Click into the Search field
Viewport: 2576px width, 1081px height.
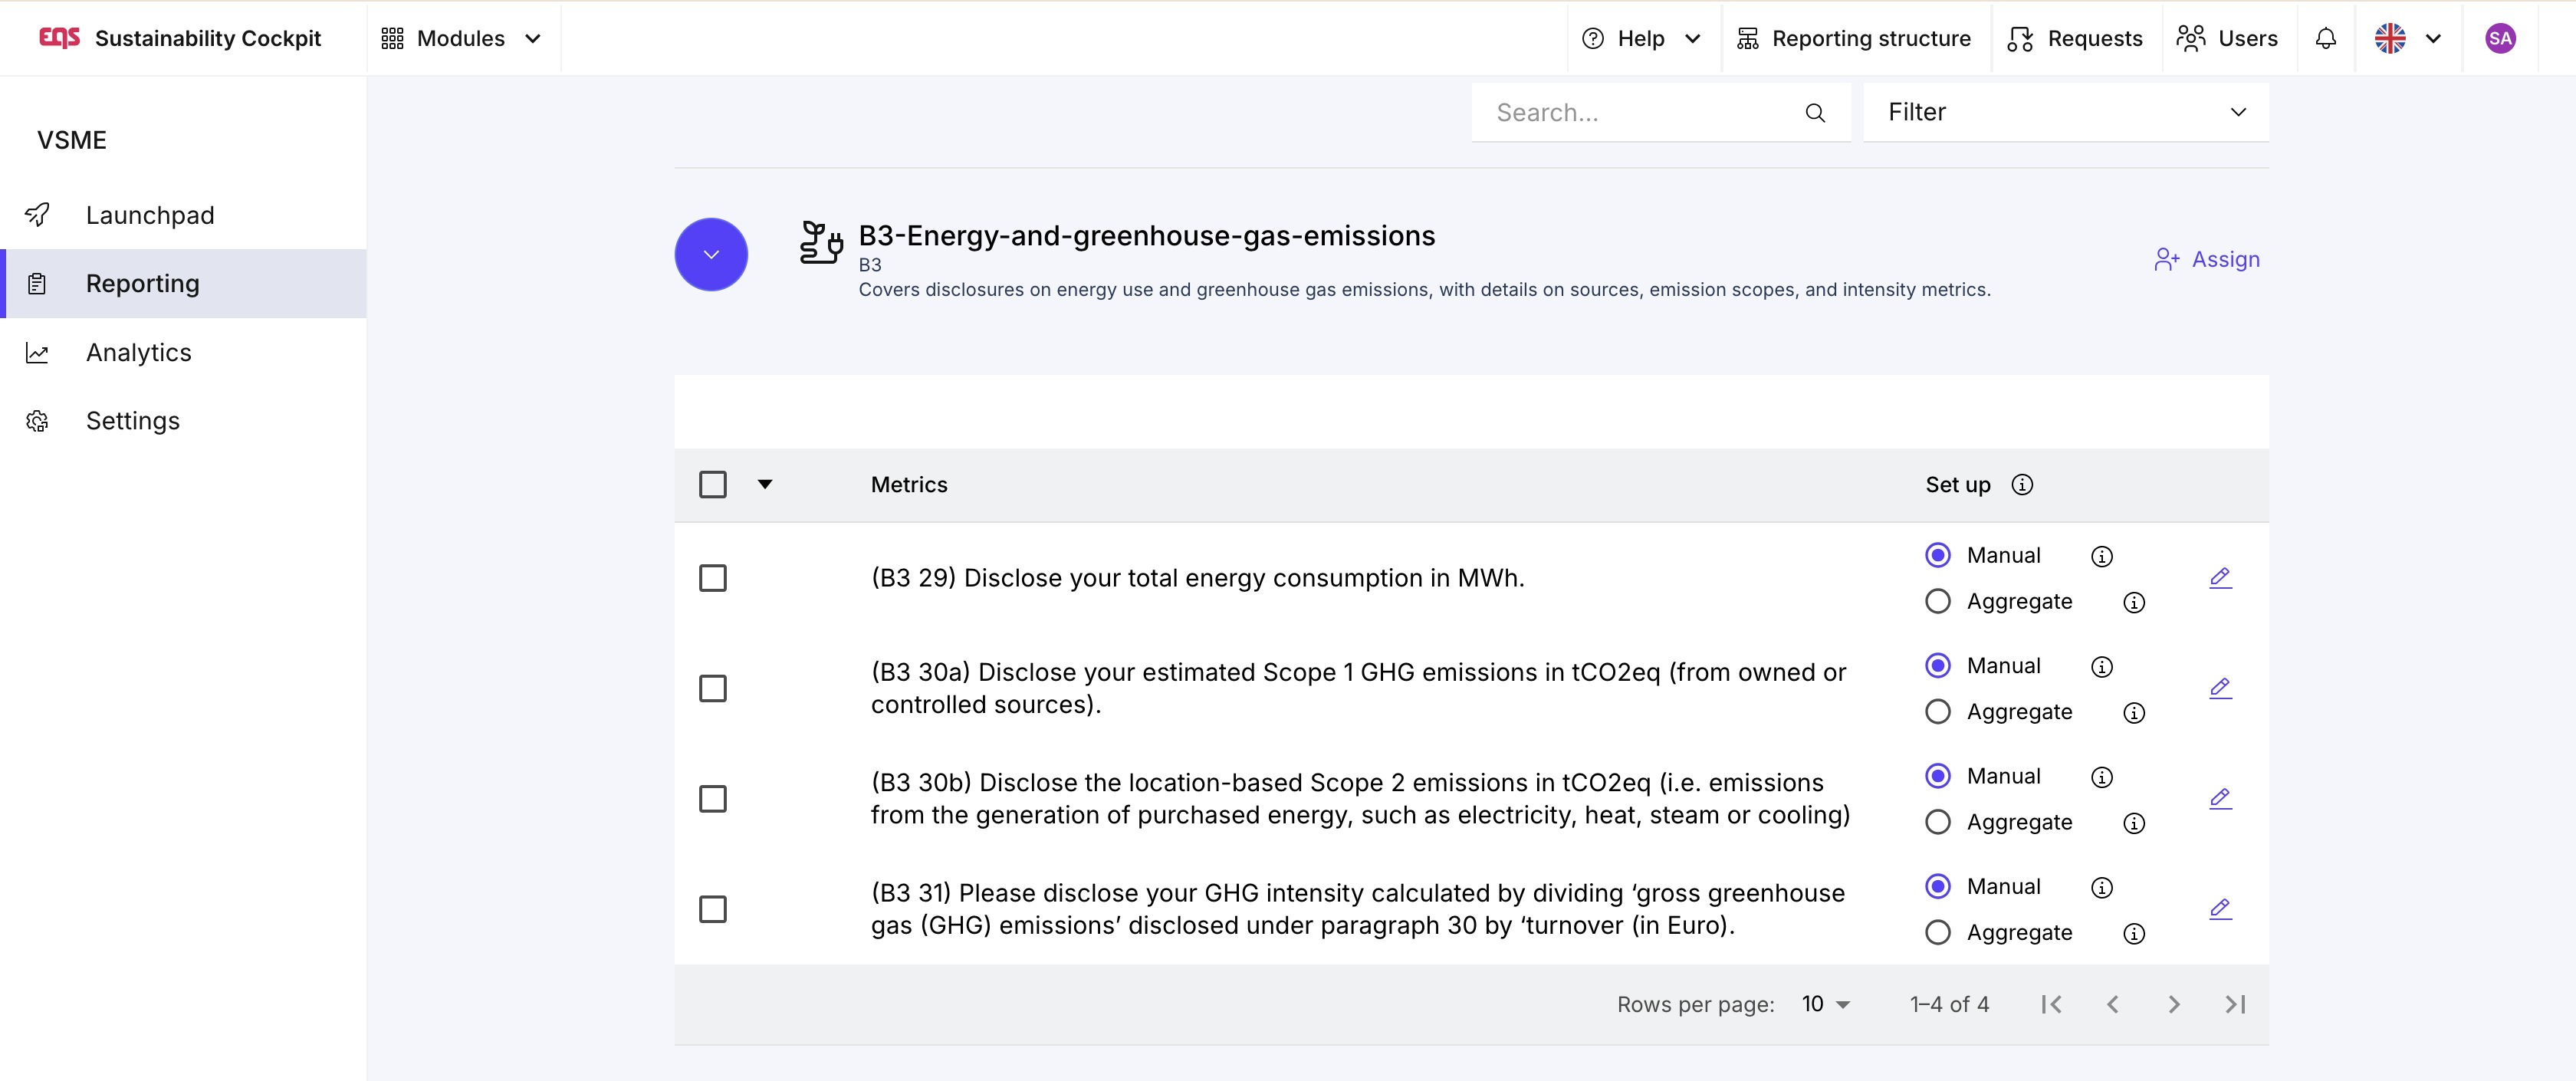(x=1640, y=113)
